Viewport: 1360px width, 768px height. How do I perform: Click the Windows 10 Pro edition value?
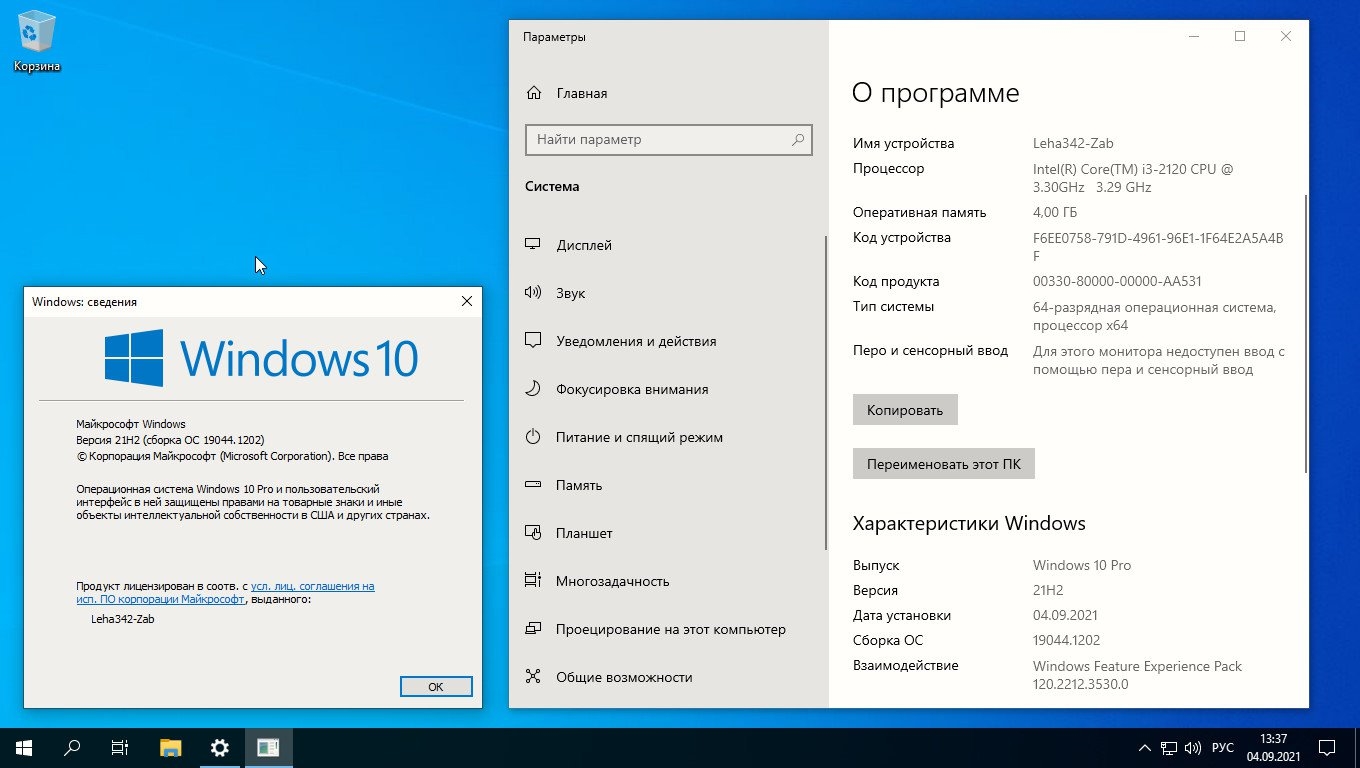point(1082,565)
